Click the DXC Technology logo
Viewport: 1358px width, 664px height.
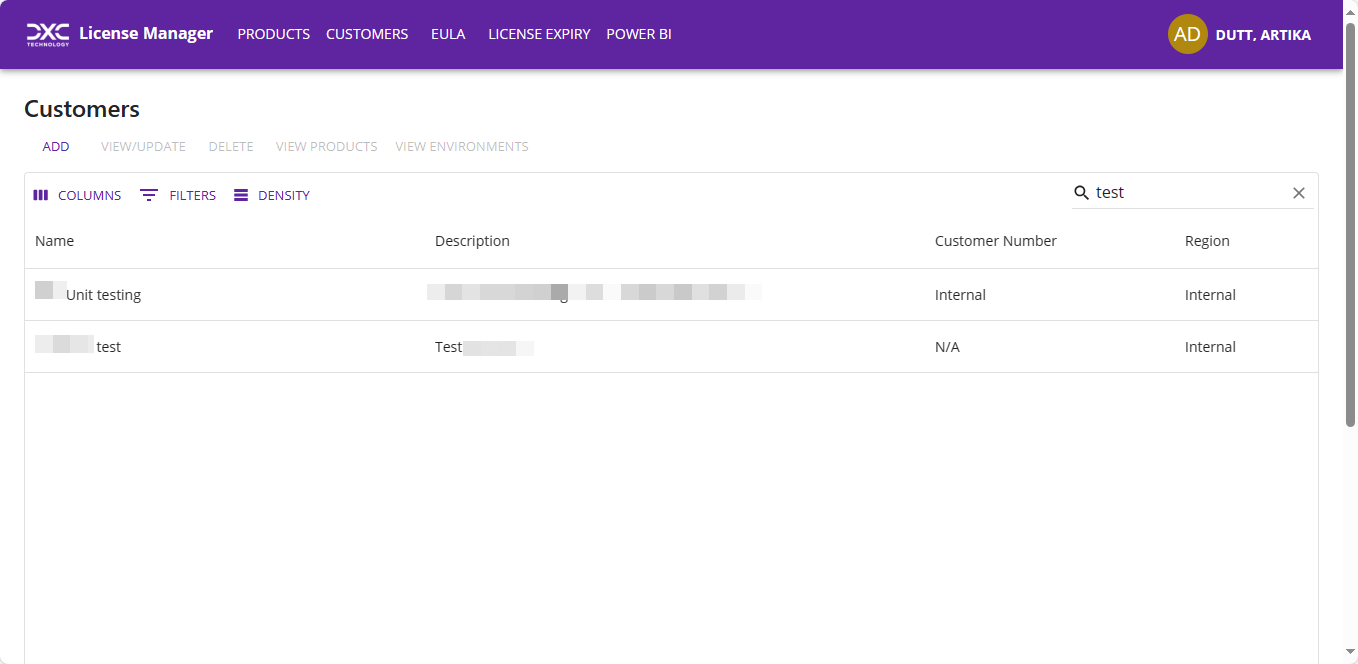point(47,34)
